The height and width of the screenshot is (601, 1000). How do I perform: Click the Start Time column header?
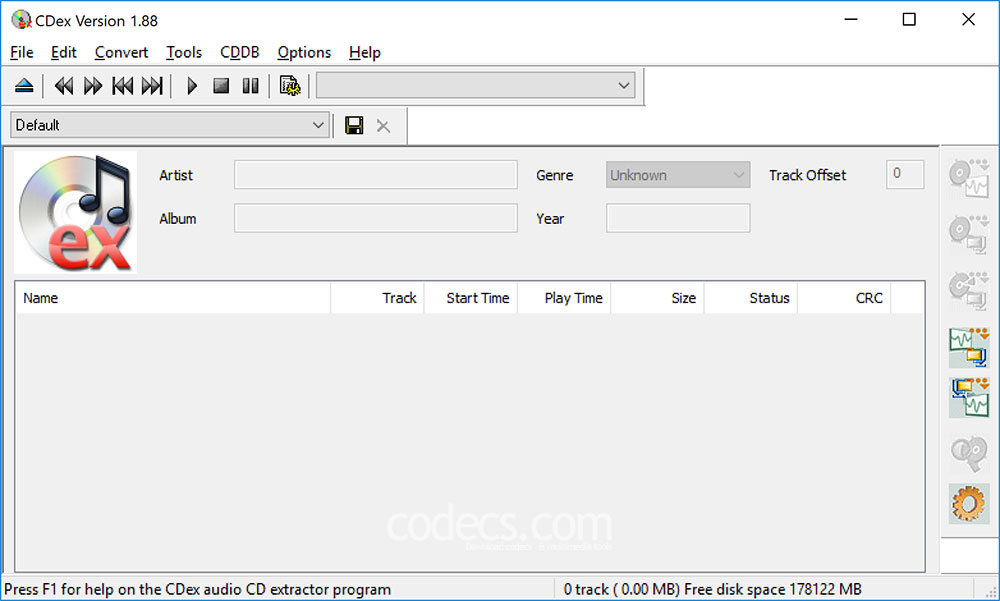coord(471,298)
